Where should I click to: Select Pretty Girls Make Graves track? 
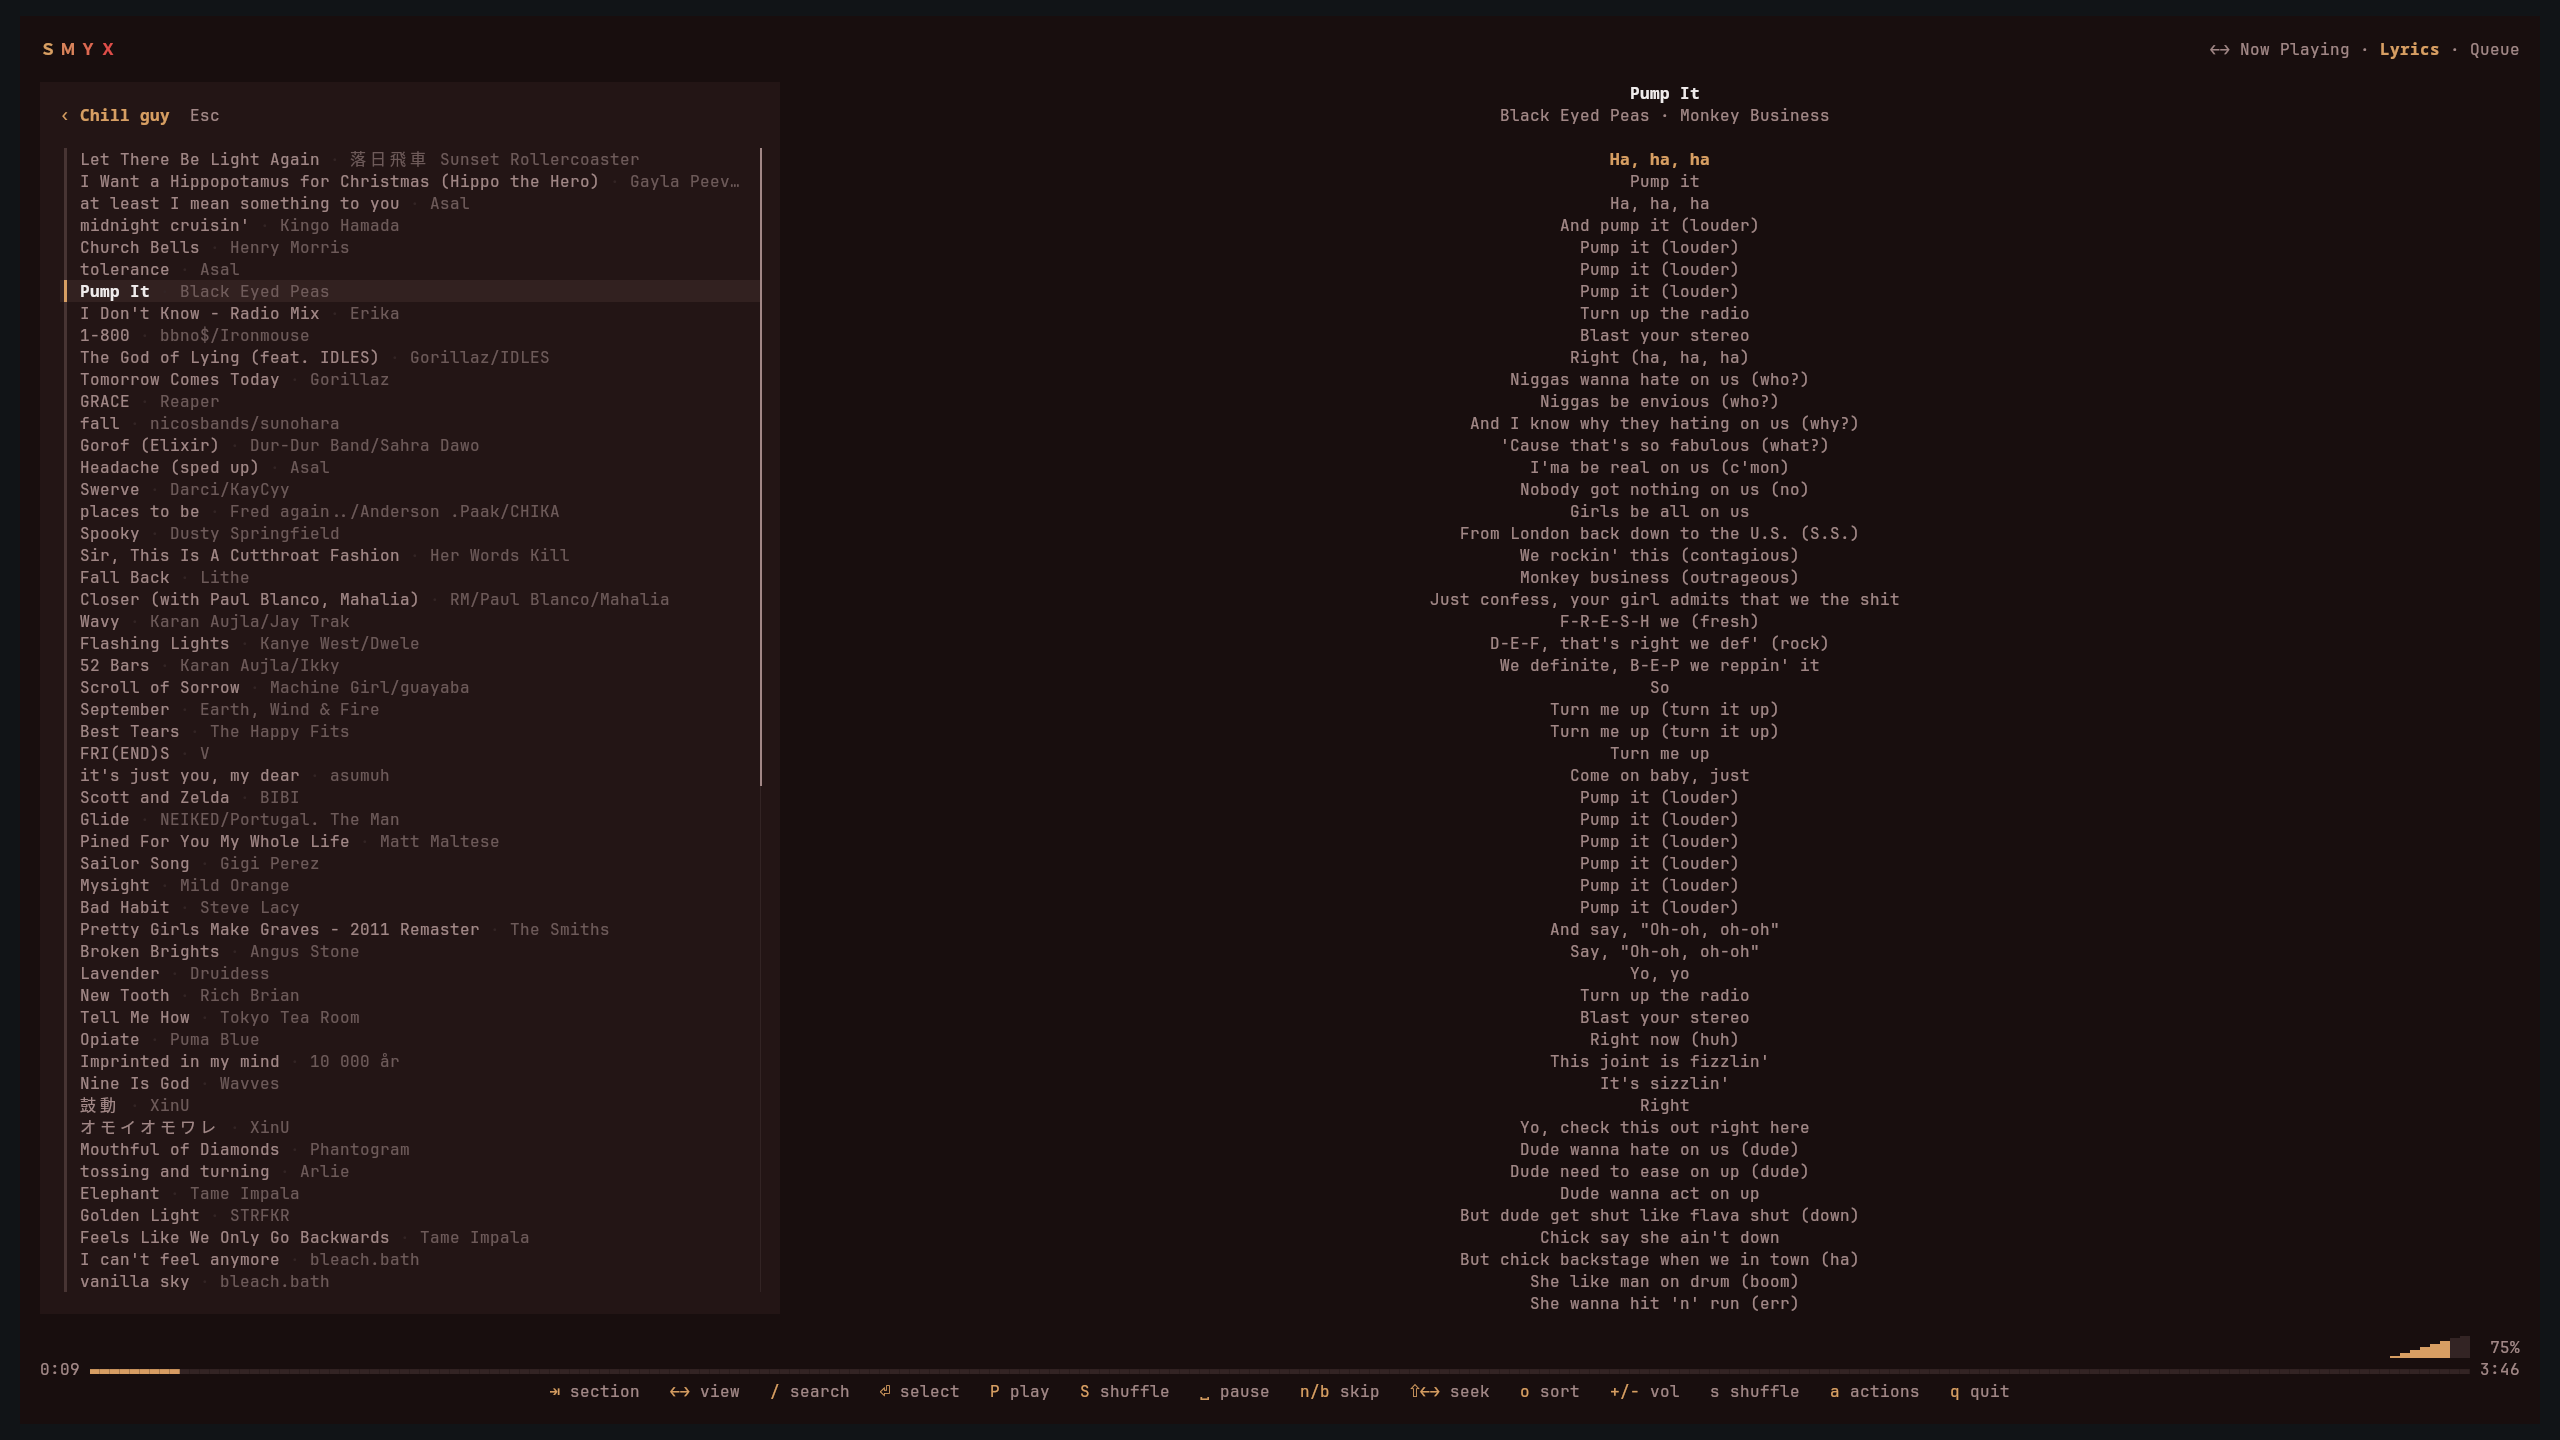tap(412, 930)
